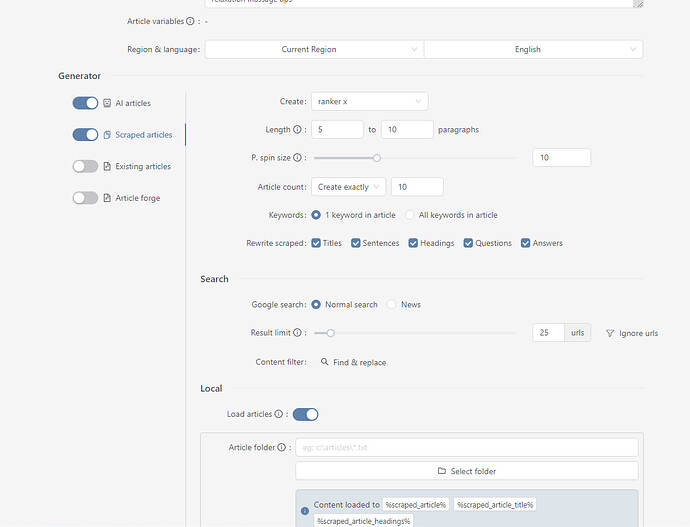This screenshot has width=690, height=527.
Task: Switch to AI articles tab
Action: pyautogui.click(x=133, y=103)
